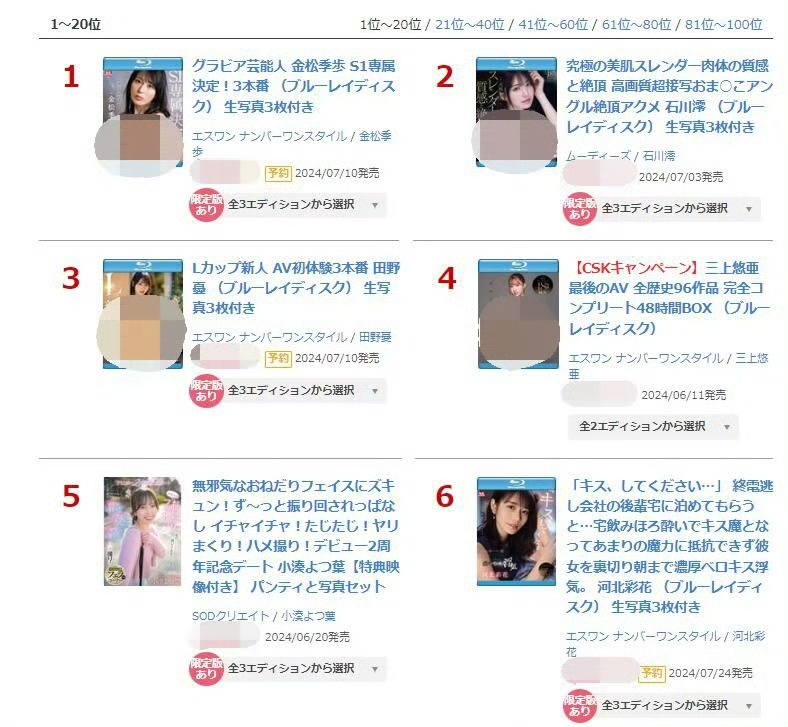This screenshot has height=727, width=788.
Task: Expand the edition selector dropdown for rank 2
Action: (x=679, y=209)
